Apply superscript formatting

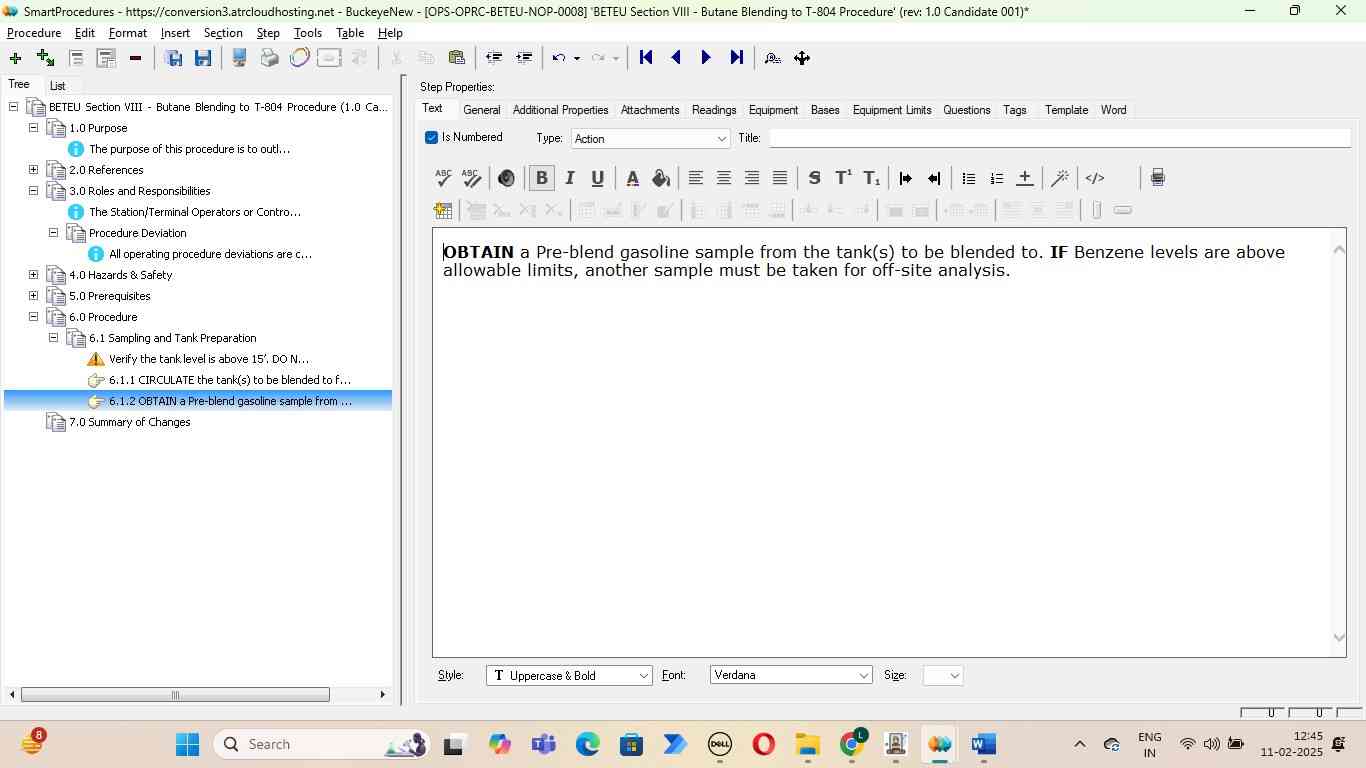(x=843, y=178)
